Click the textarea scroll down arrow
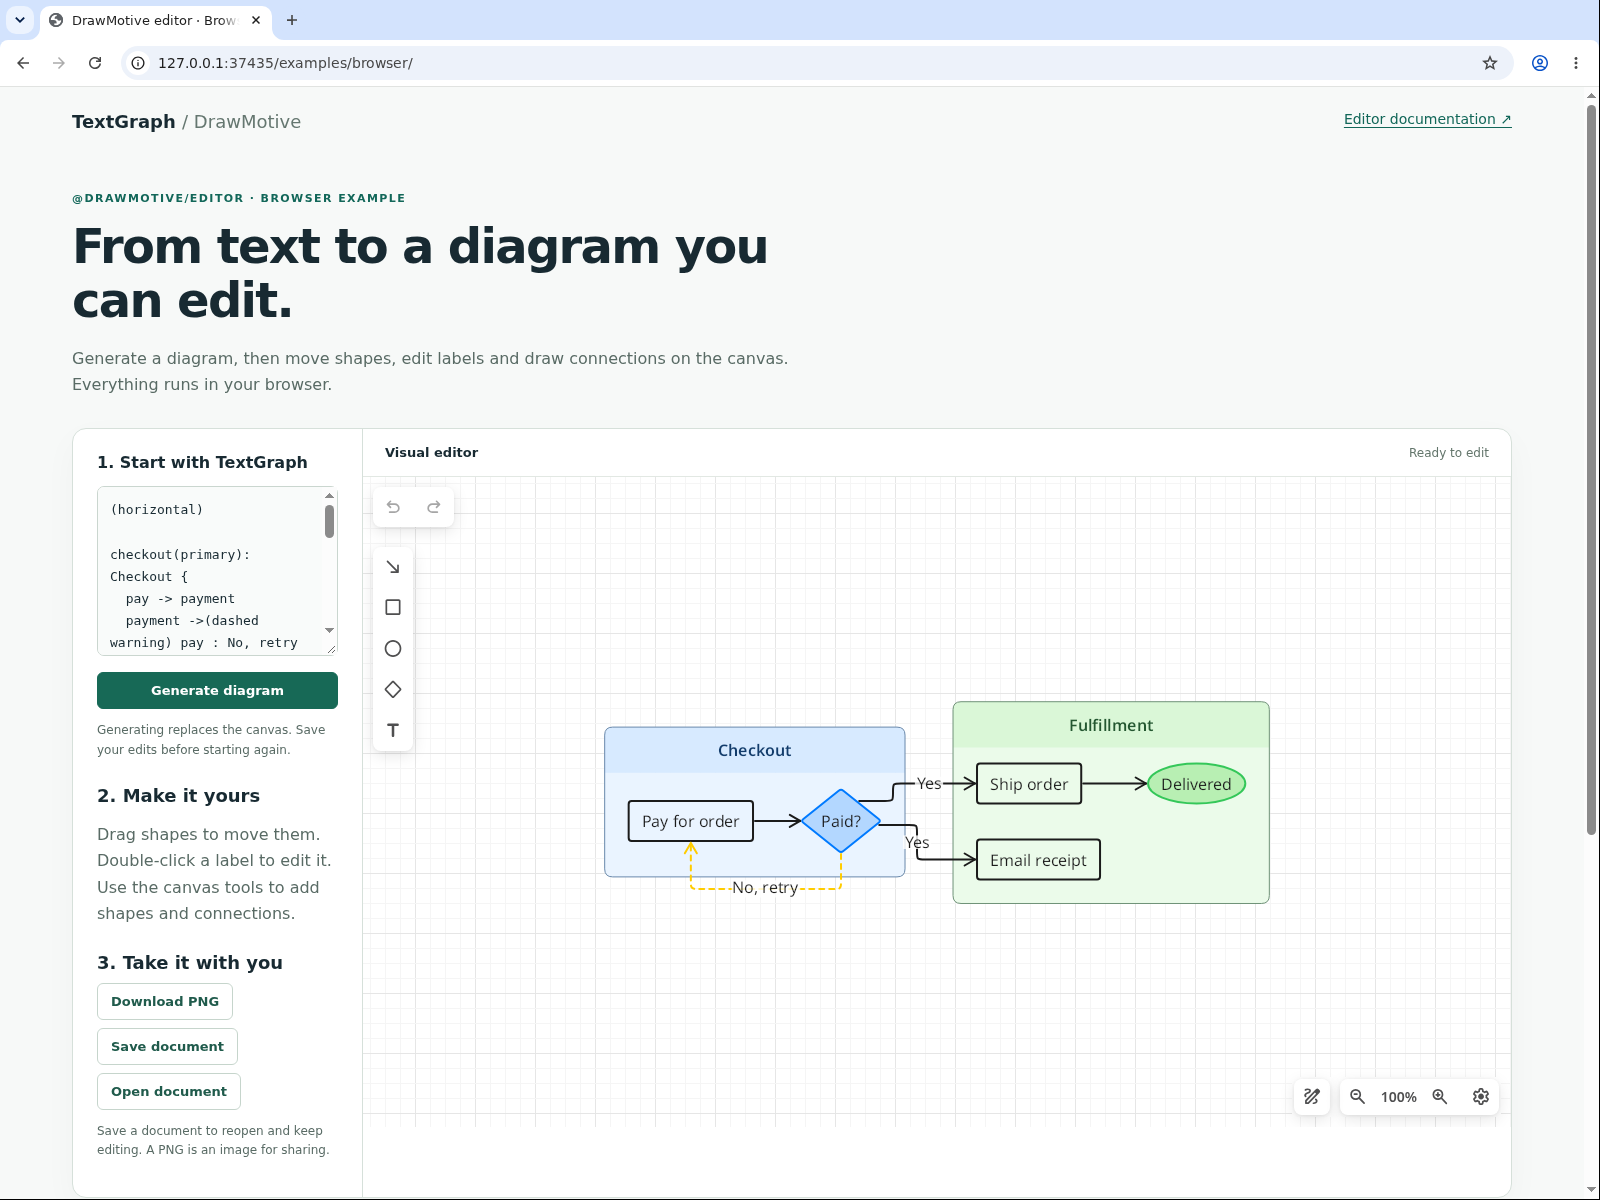 pos(329,630)
